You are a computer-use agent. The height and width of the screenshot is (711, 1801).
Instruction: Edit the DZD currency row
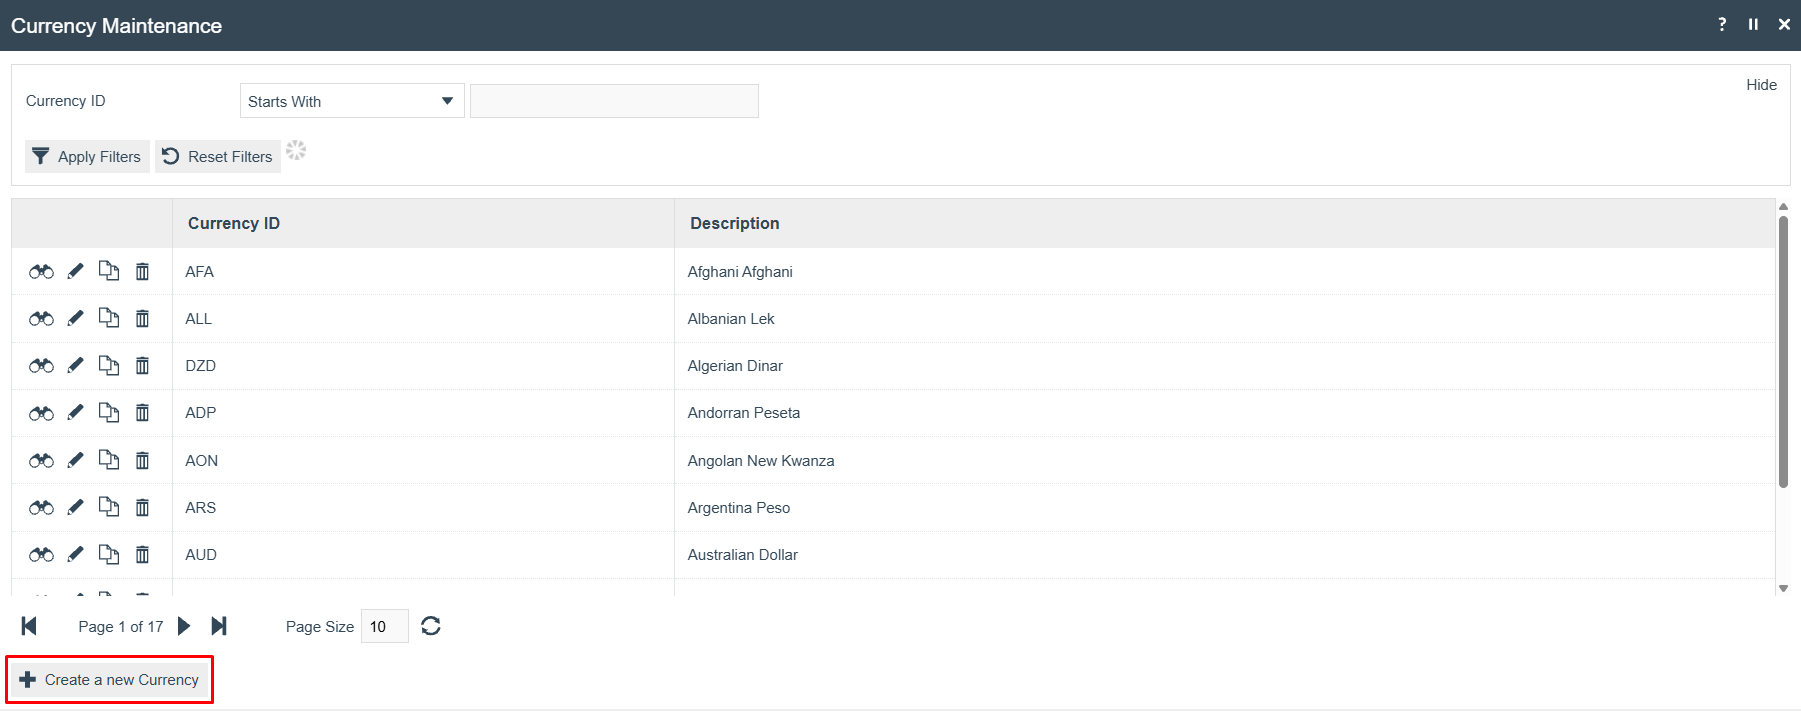(75, 365)
